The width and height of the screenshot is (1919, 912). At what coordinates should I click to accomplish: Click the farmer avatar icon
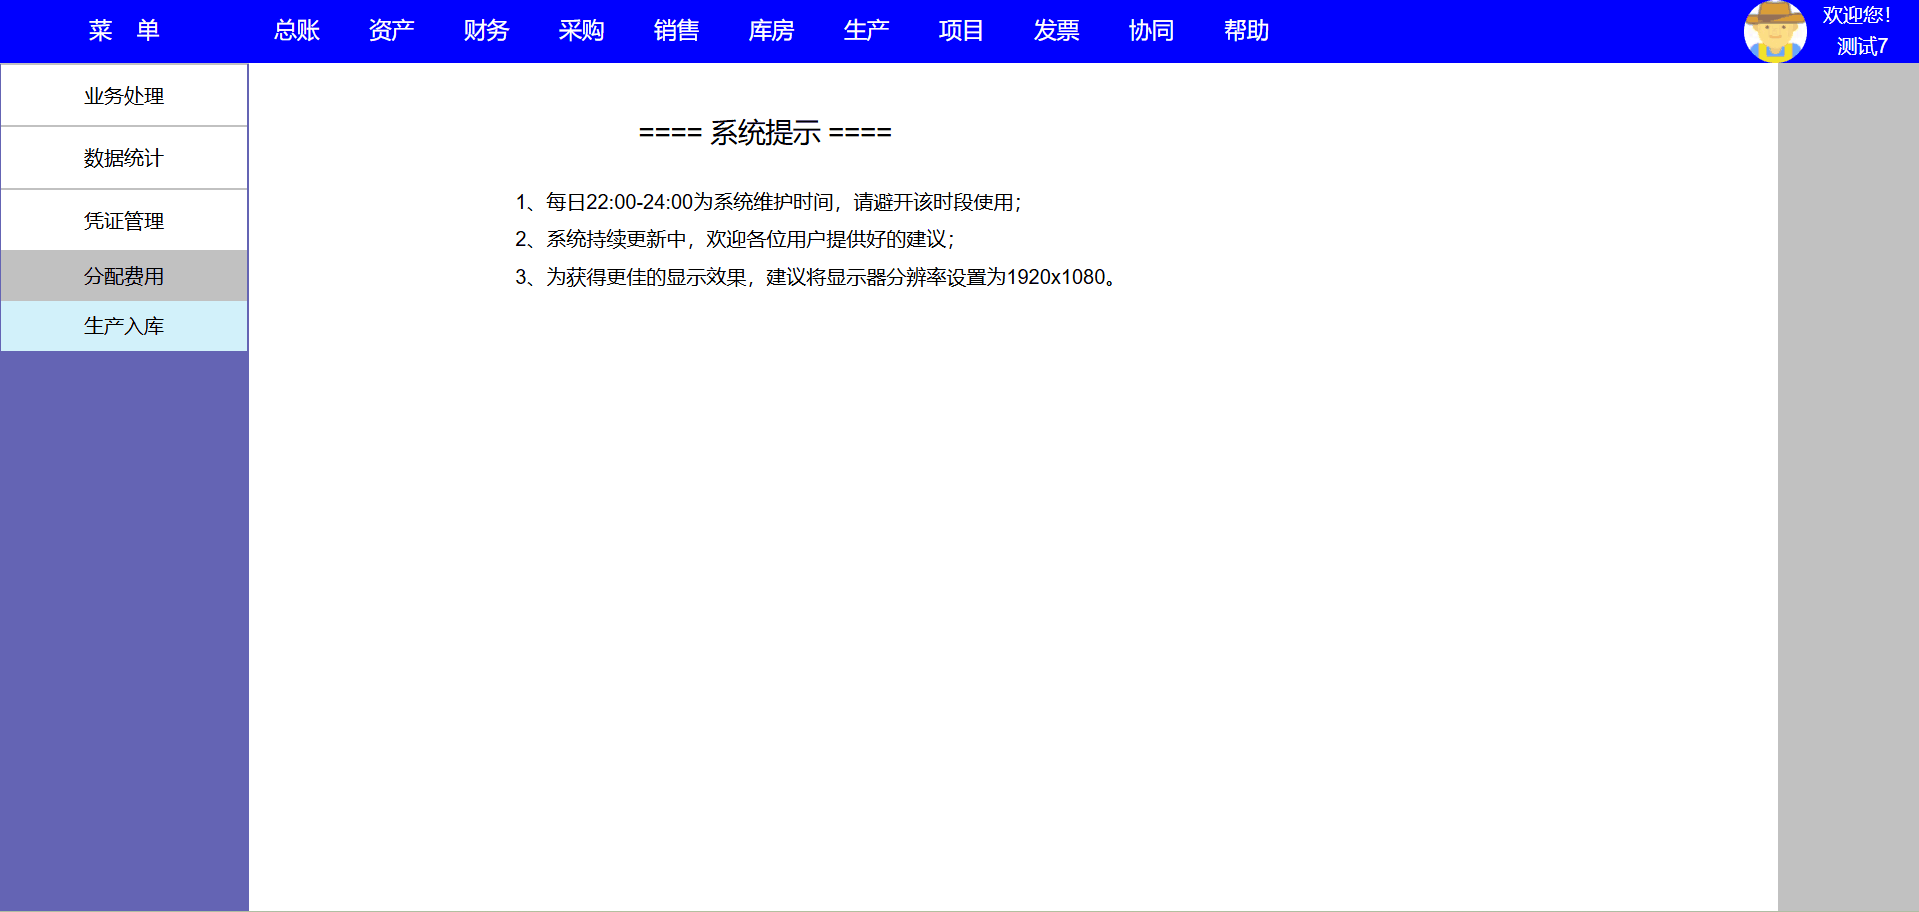1774,31
